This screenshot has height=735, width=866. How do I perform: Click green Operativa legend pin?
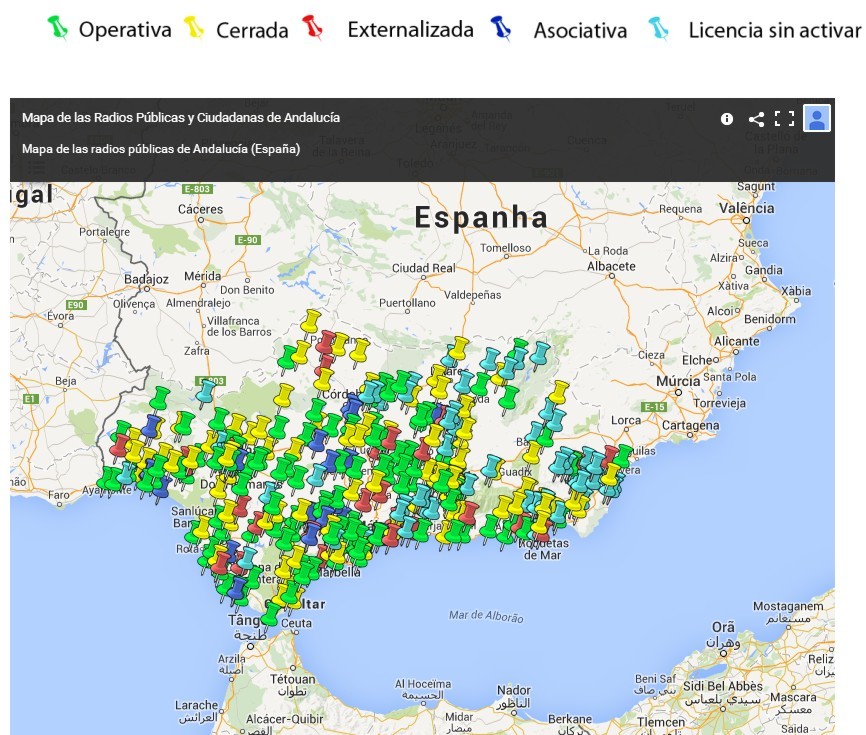coord(59,29)
